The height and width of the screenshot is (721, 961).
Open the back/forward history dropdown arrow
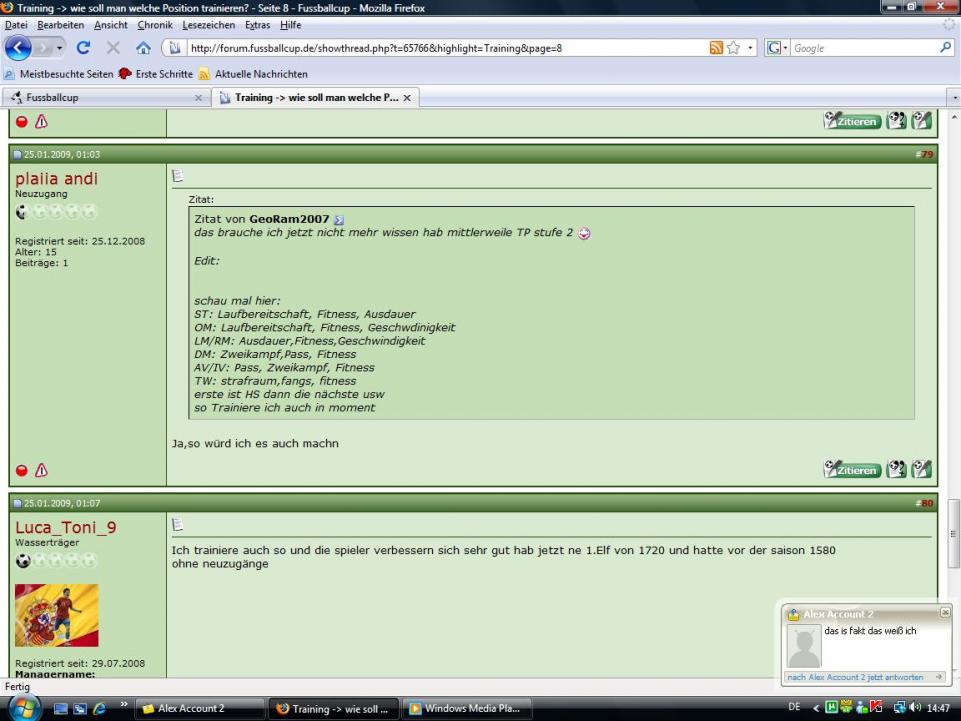(x=61, y=48)
